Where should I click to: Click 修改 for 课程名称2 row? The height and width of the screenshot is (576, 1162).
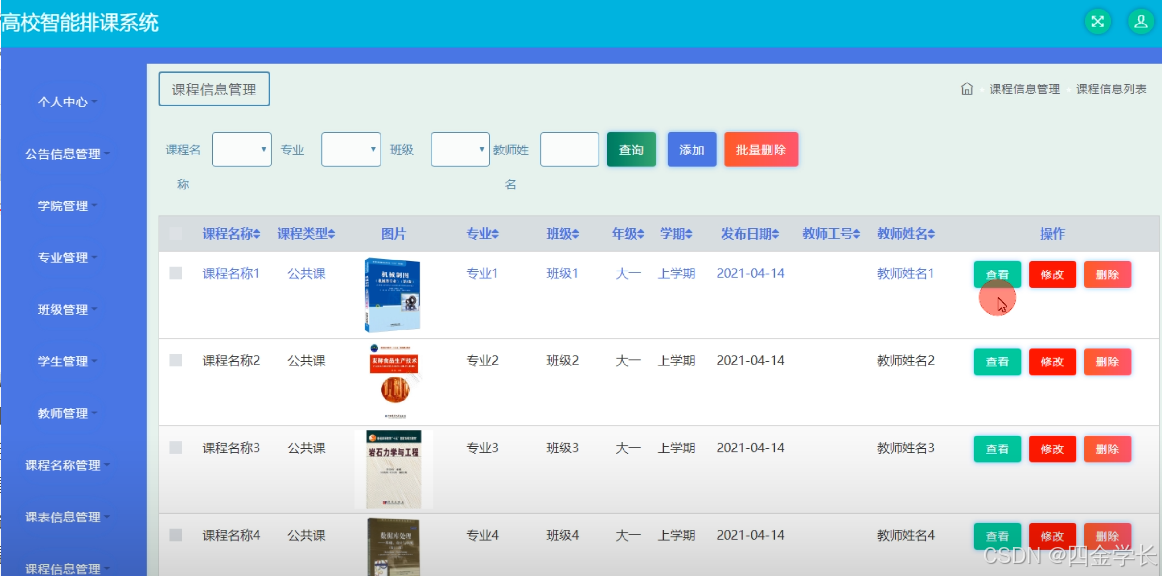(x=1052, y=362)
